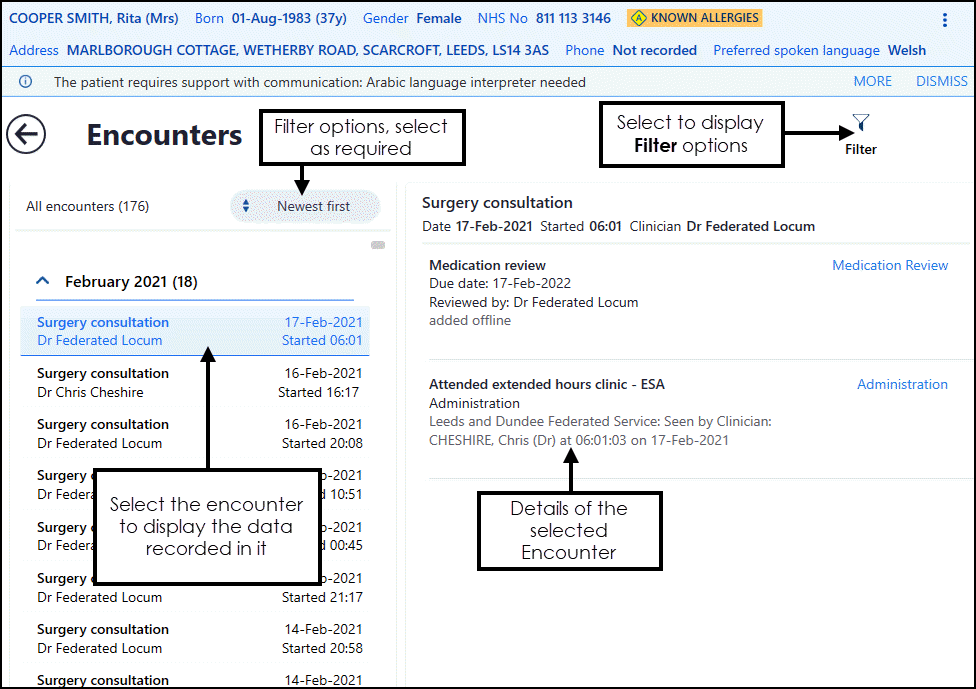Open the Administration link

coord(901,384)
